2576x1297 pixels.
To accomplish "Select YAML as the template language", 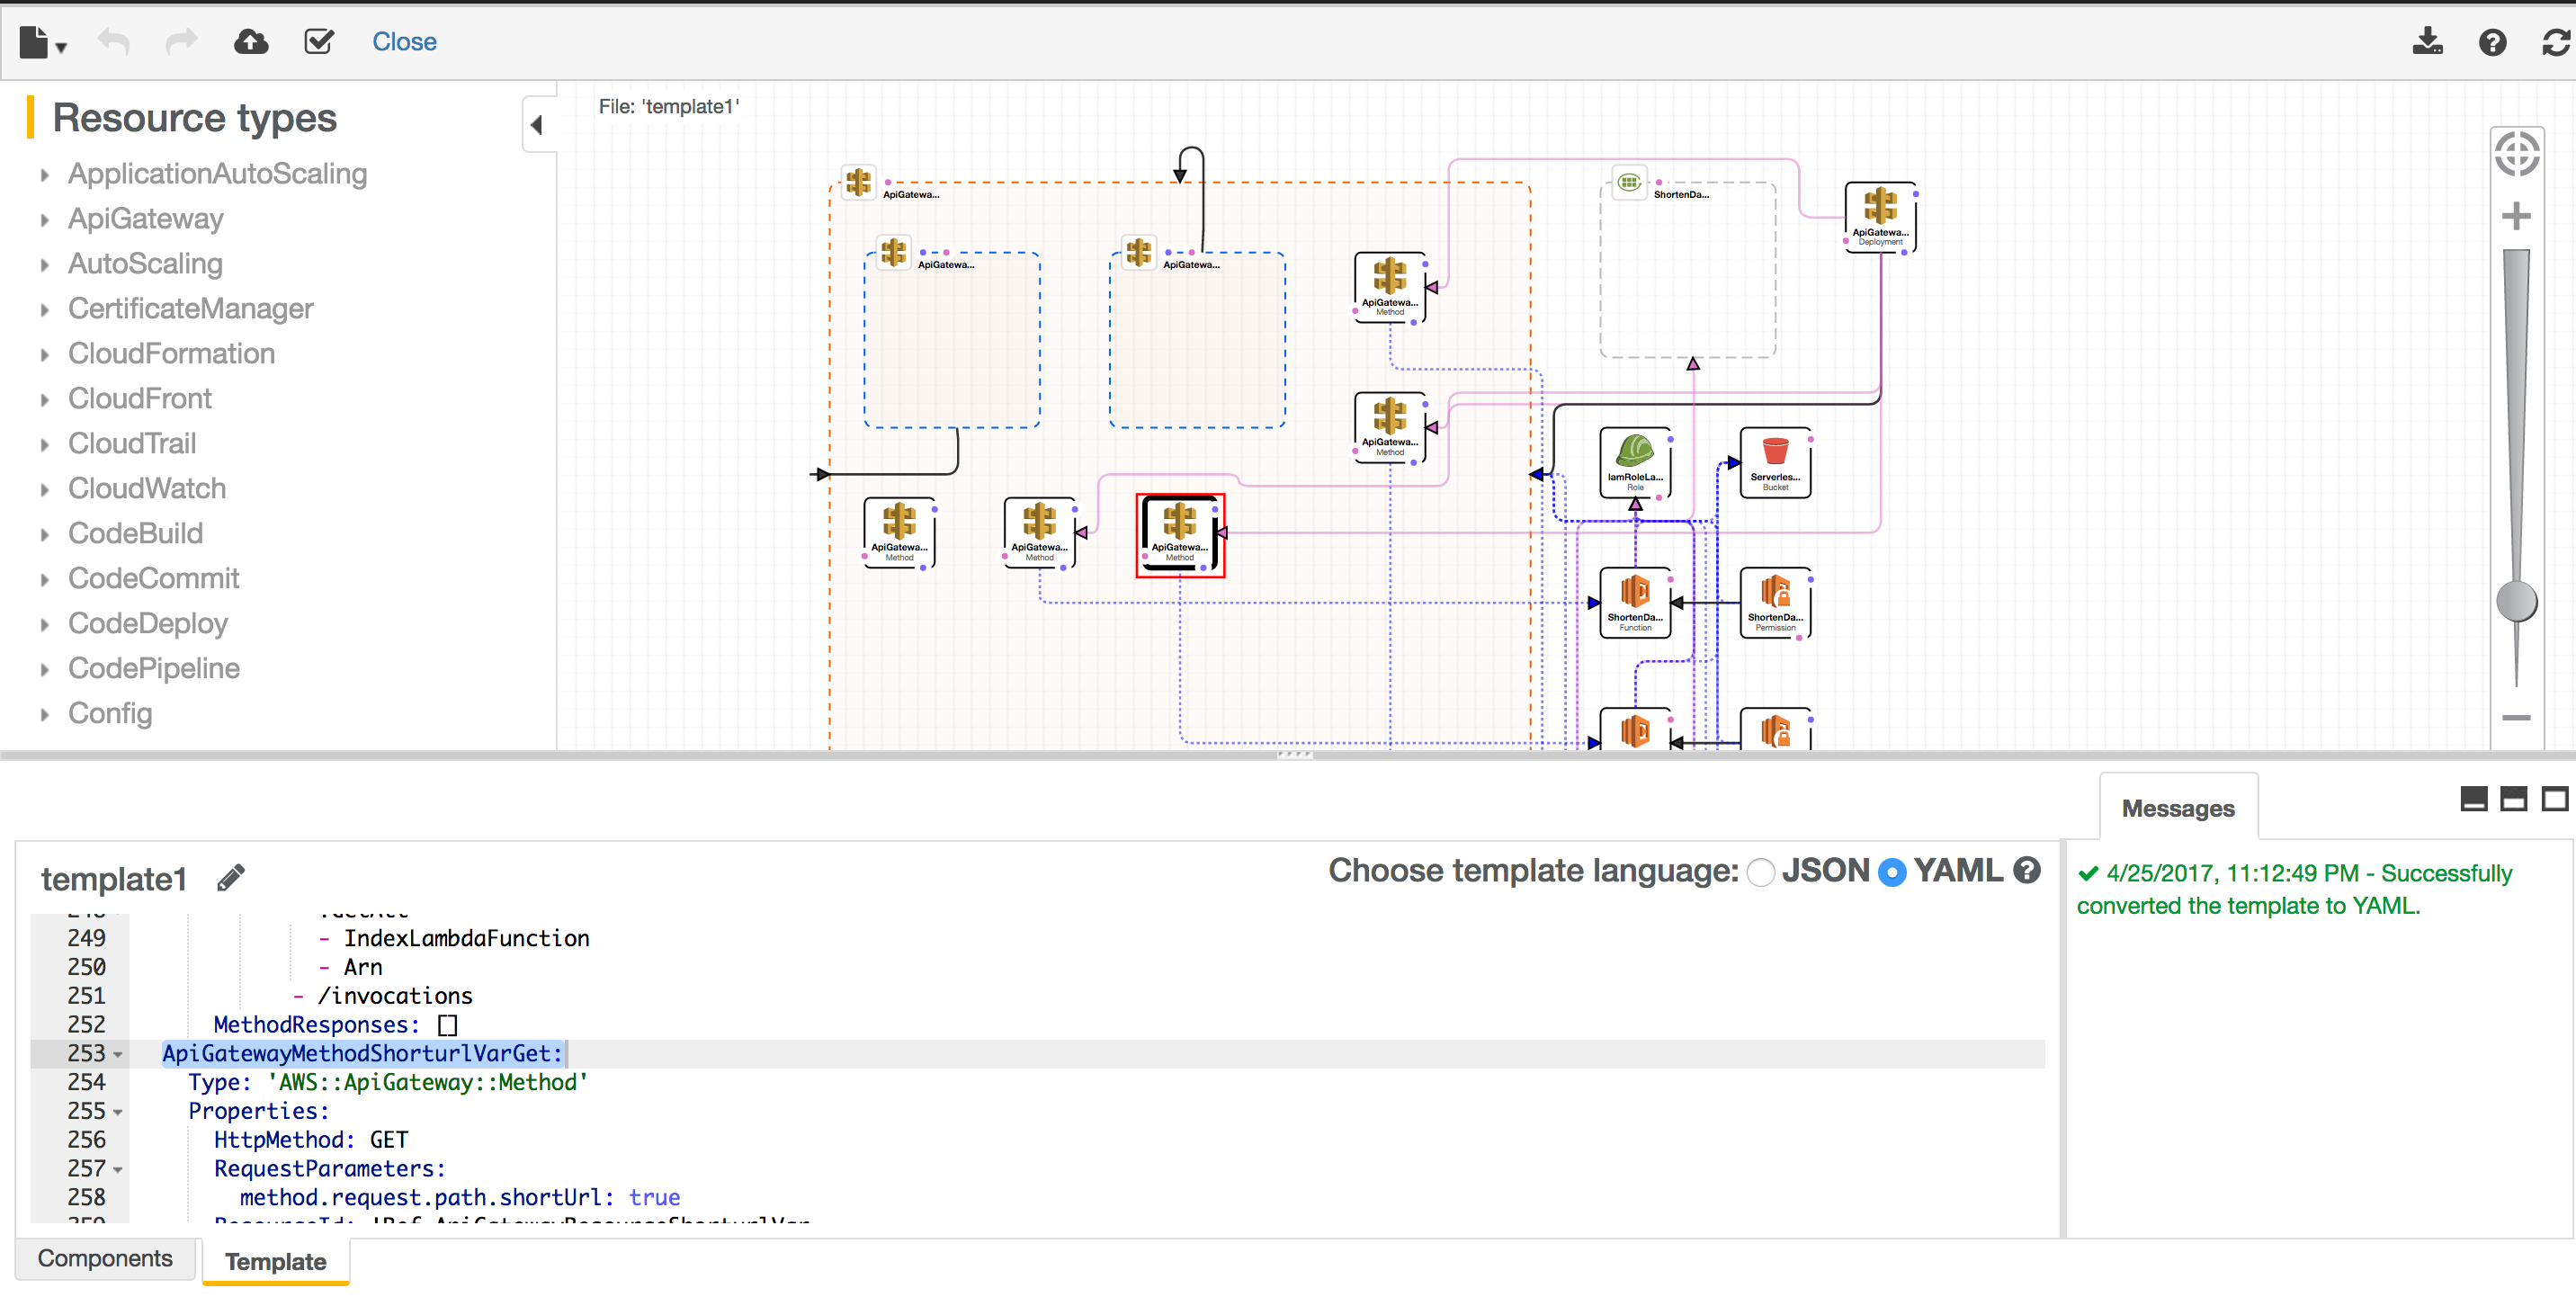I will coord(1891,872).
